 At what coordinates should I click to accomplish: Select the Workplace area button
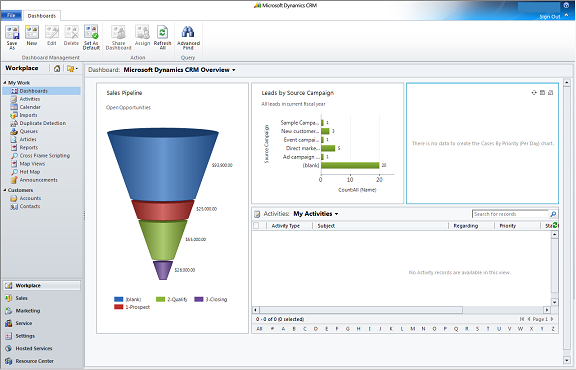pyautogui.click(x=42, y=285)
